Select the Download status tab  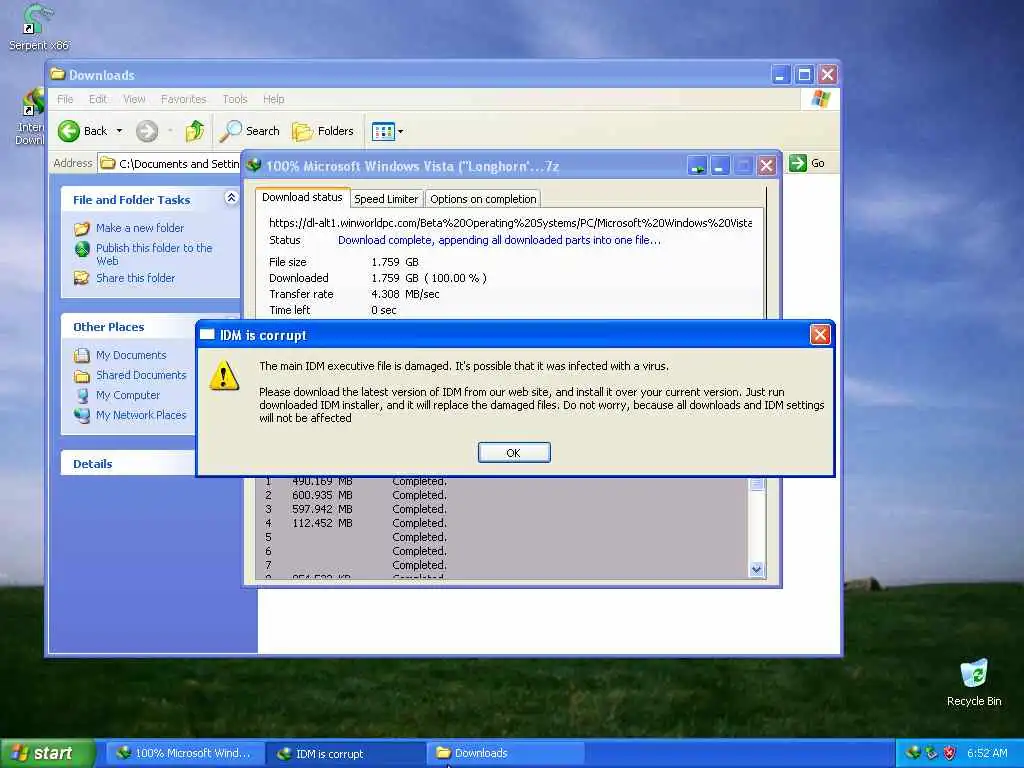point(302,197)
